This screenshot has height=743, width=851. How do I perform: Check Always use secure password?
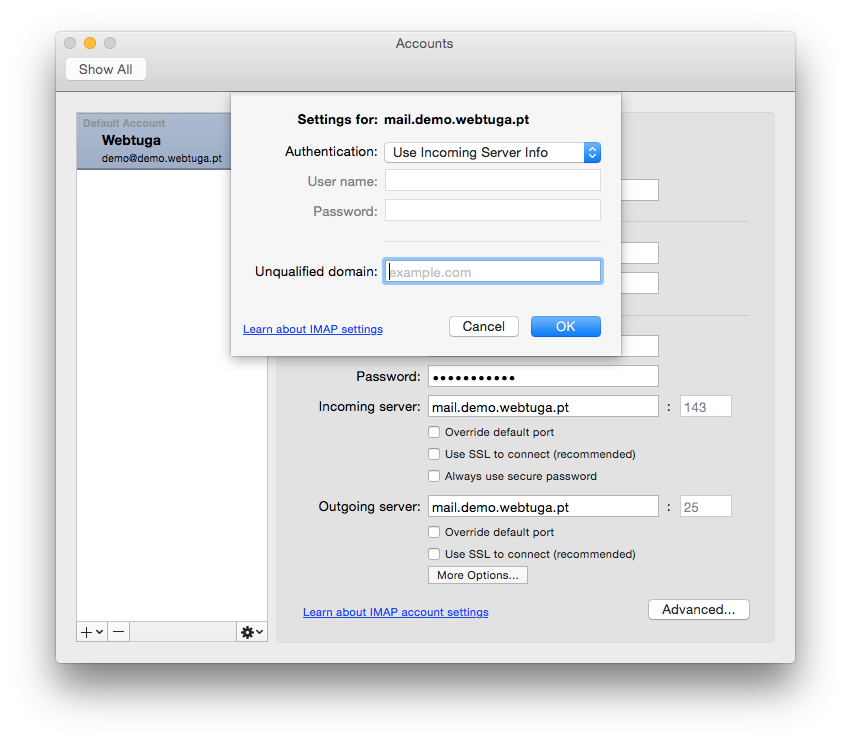pos(434,475)
